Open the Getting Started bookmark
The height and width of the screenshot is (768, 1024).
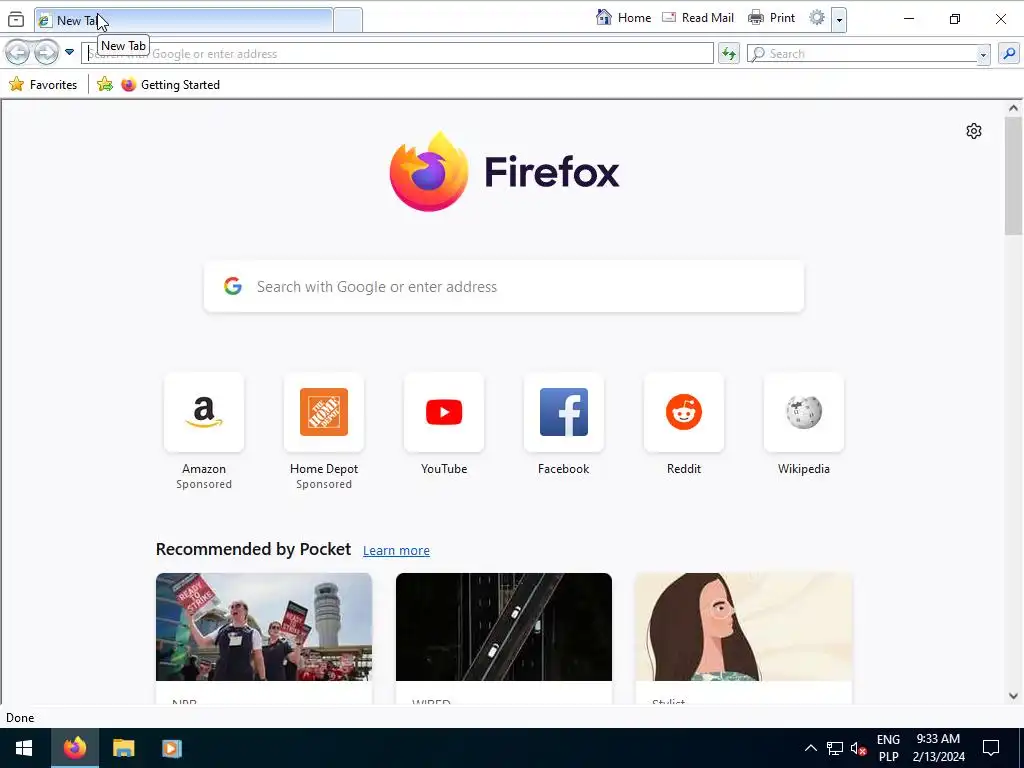(x=170, y=84)
